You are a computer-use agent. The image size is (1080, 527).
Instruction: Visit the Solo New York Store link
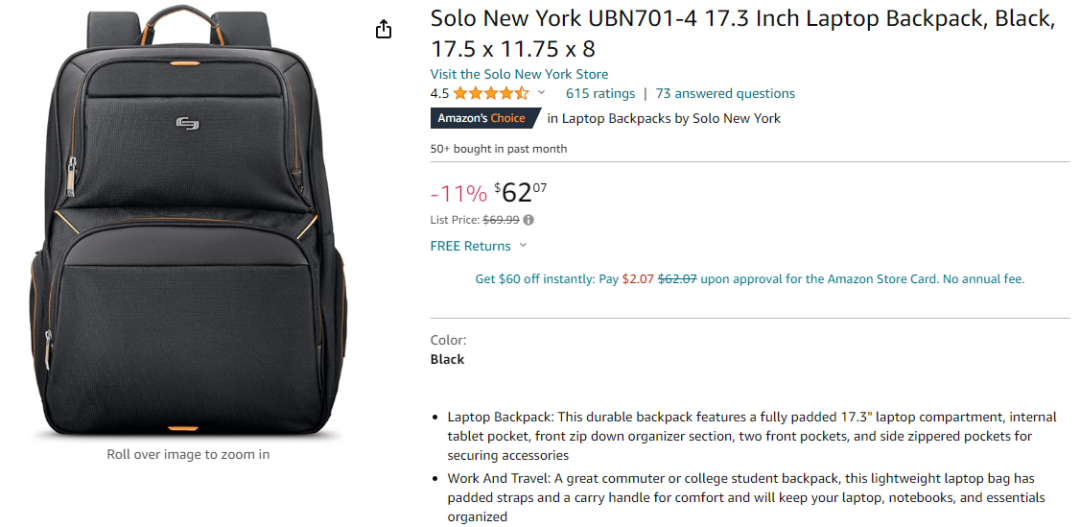519,74
